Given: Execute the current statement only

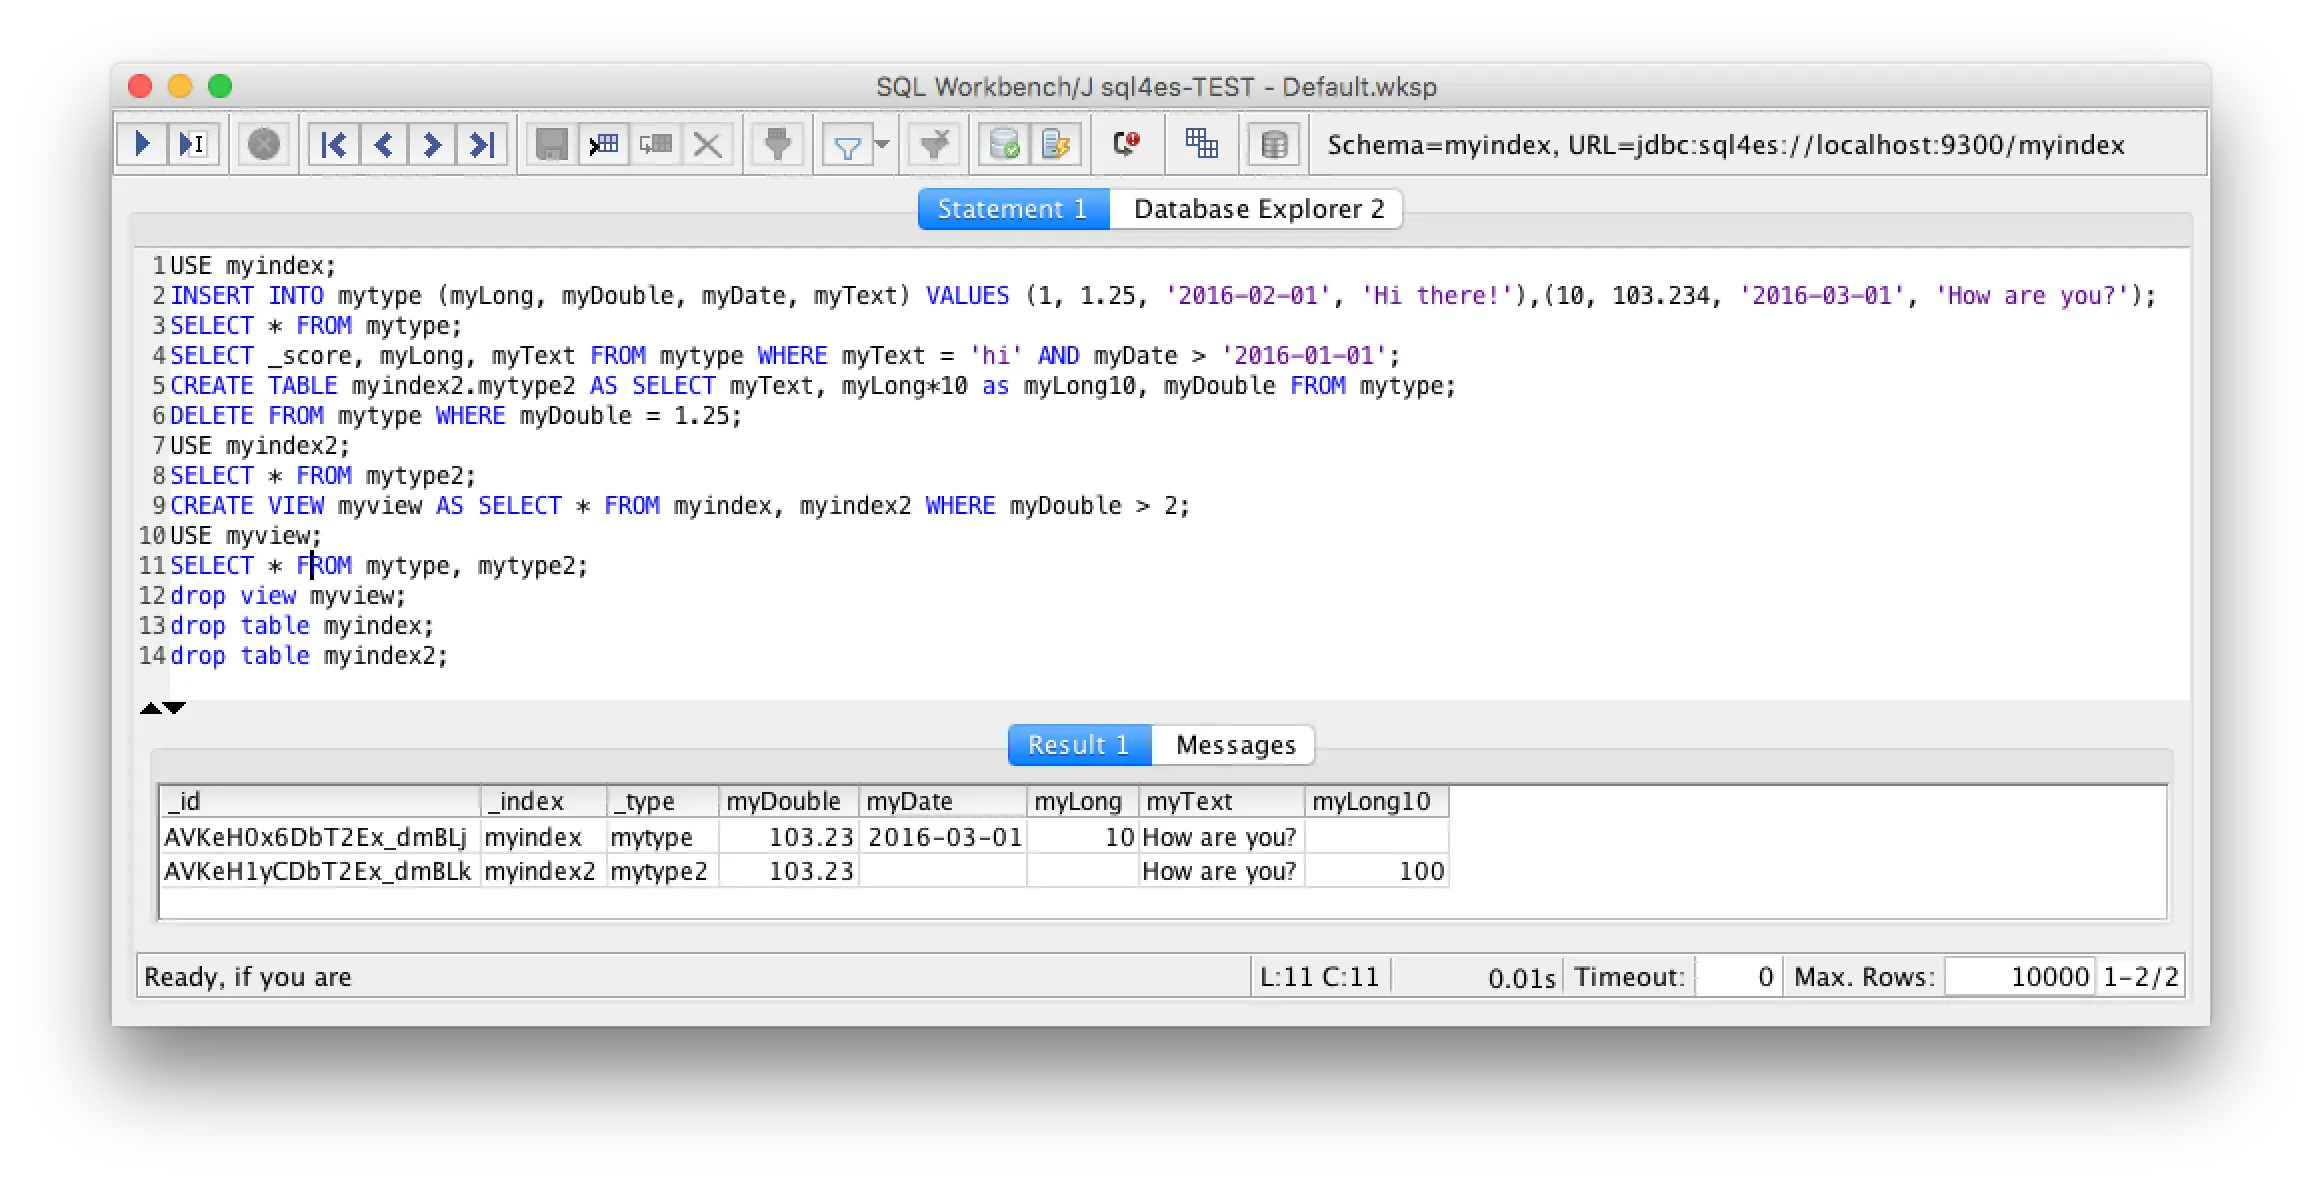Looking at the screenshot, I should coord(193,143).
